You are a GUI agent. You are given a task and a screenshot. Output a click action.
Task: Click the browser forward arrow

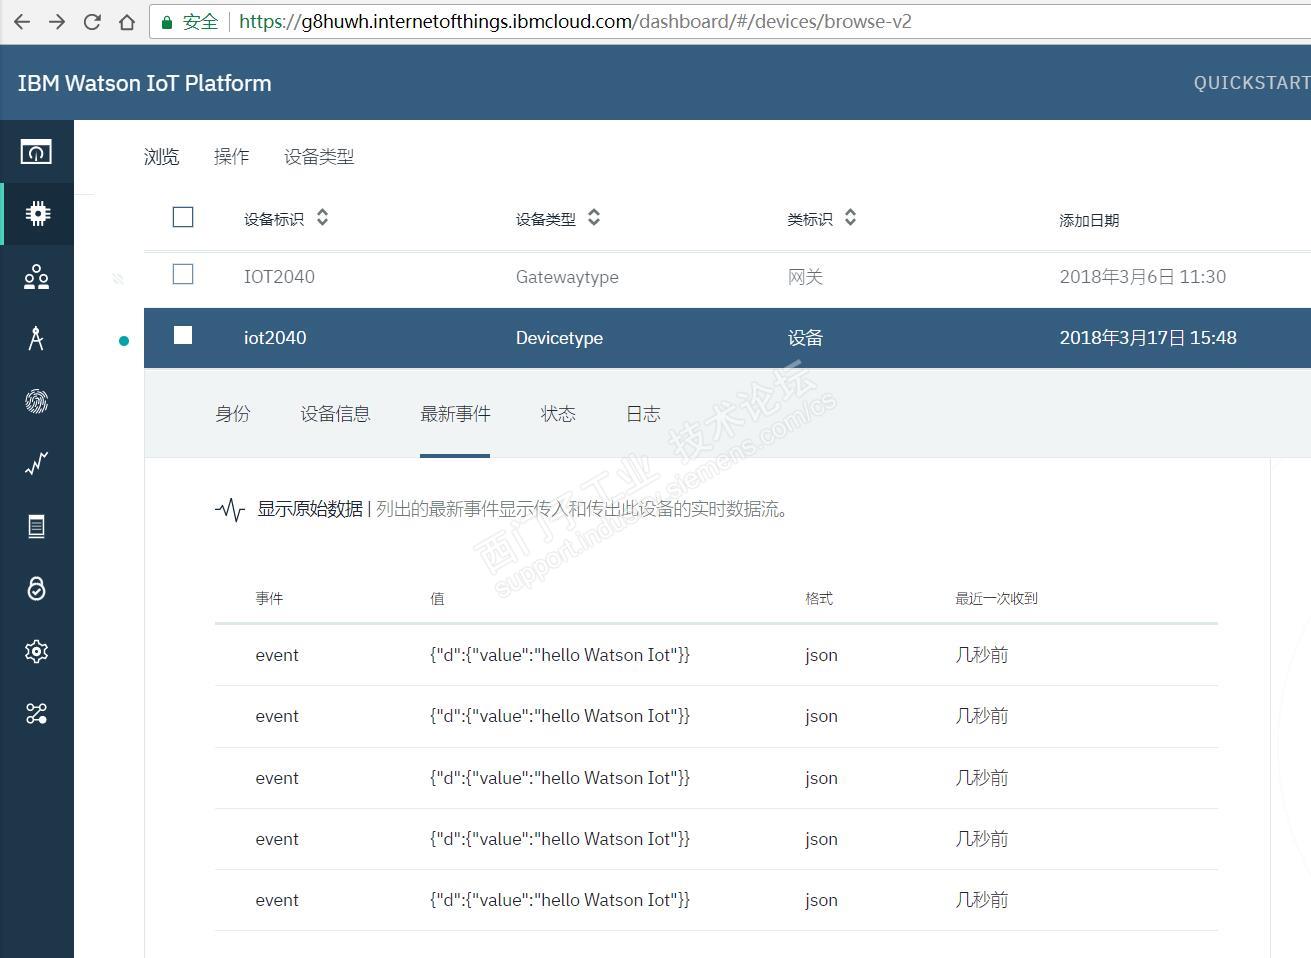tap(57, 21)
